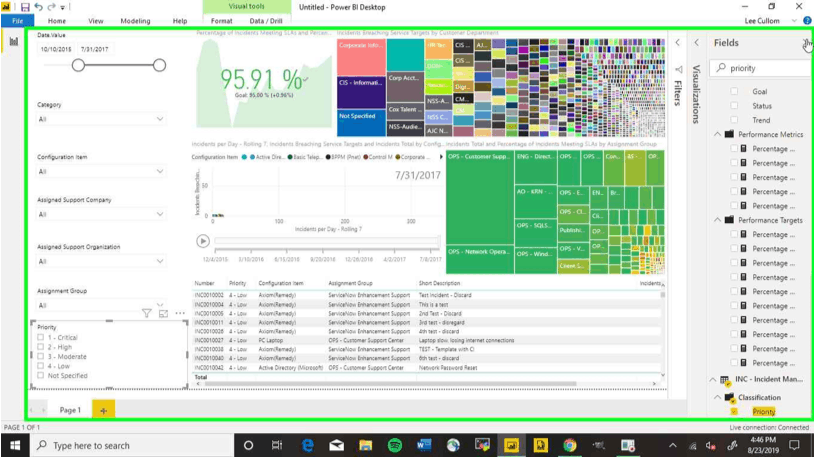Open focus mode for the Priority slicer
Viewport: 815px width, 458px height.
point(163,313)
